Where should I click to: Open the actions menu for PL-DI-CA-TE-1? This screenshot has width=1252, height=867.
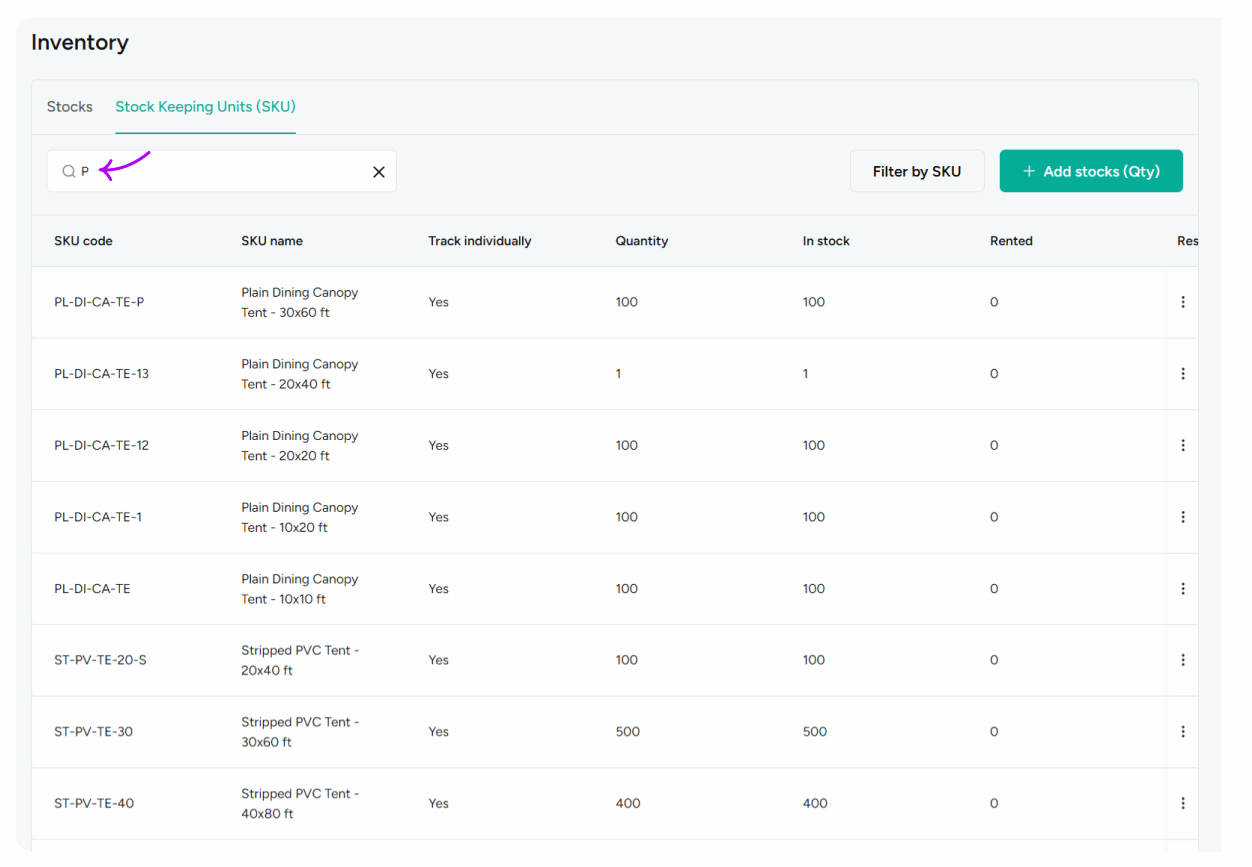(x=1183, y=517)
